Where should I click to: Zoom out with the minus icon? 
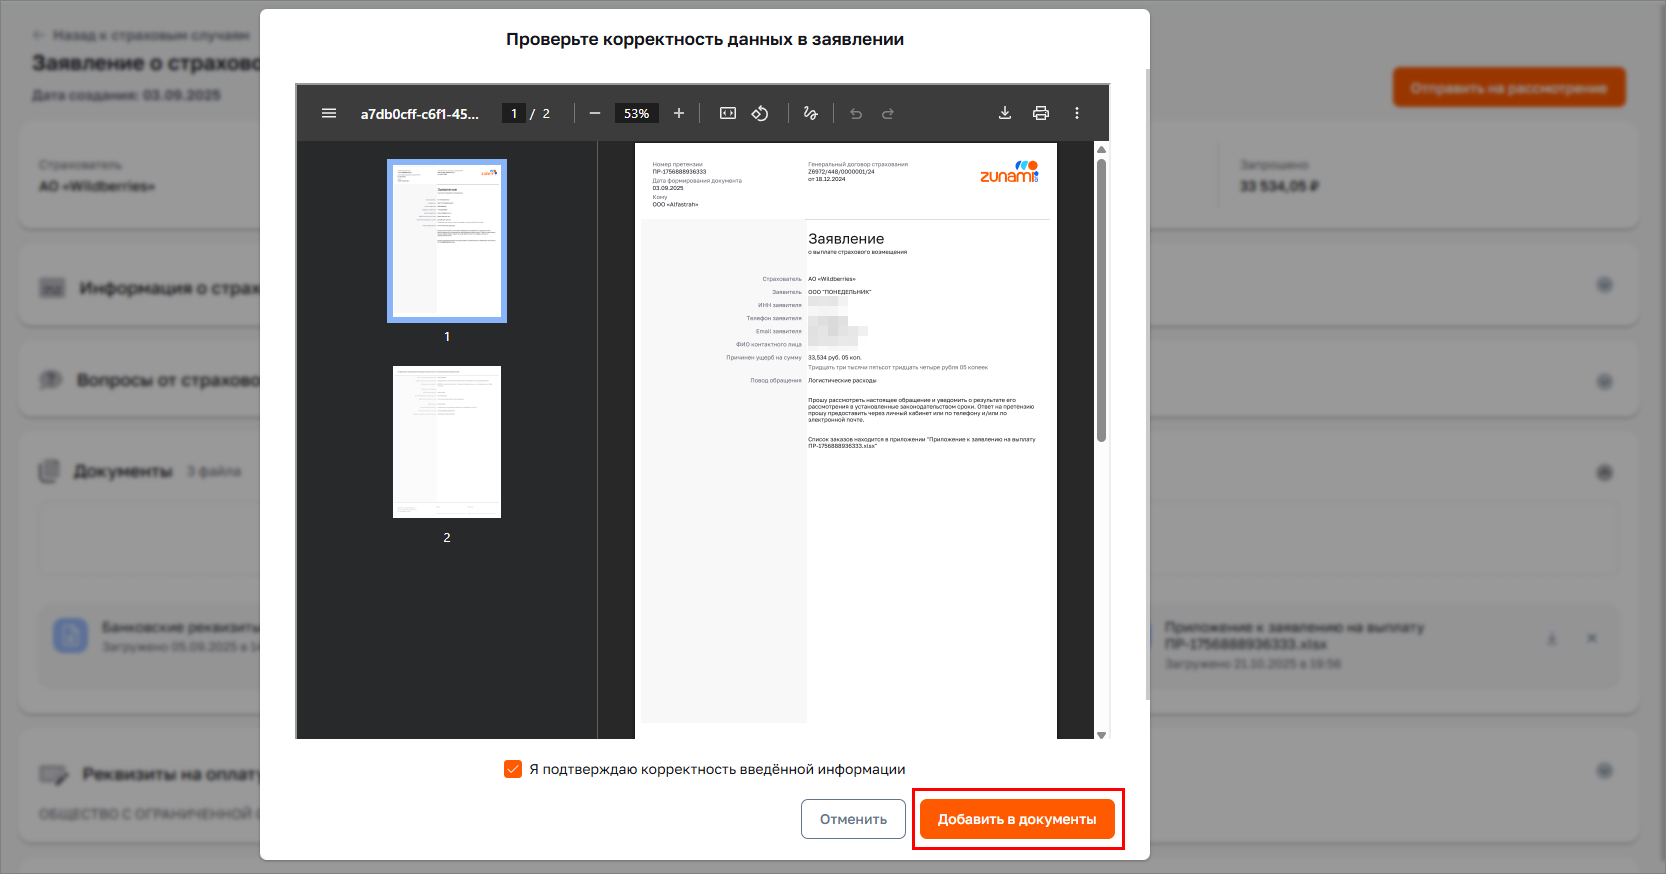pyautogui.click(x=595, y=113)
